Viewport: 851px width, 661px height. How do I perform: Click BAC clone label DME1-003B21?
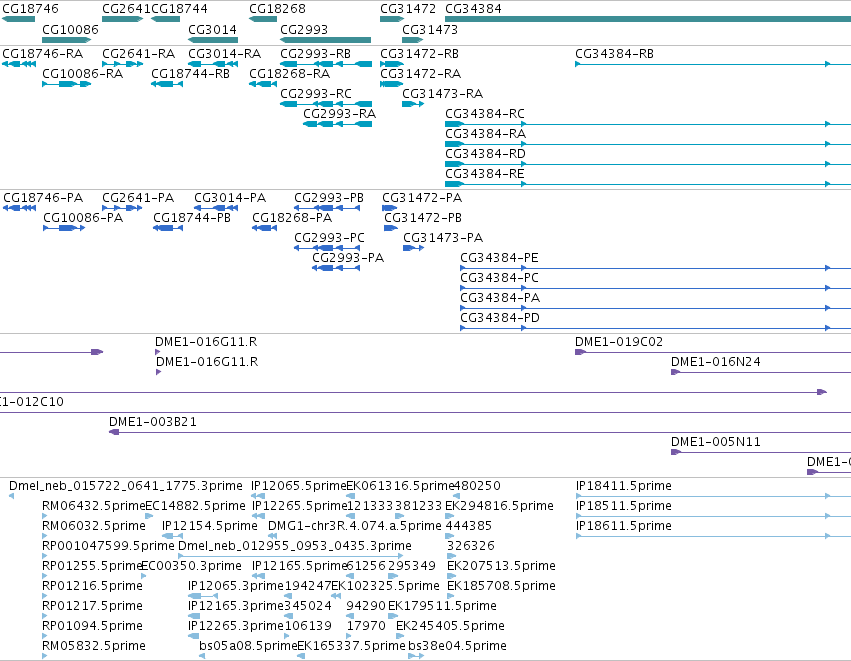click(x=153, y=423)
